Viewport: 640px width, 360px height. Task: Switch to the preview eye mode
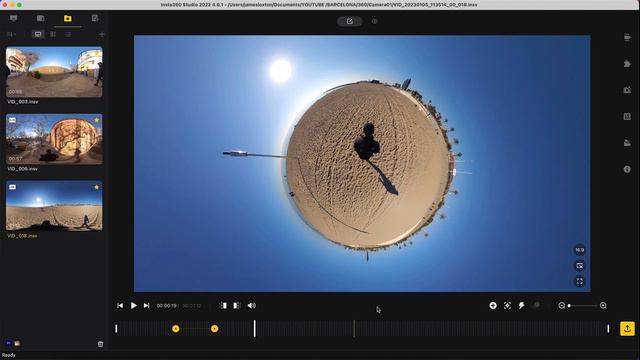click(375, 21)
